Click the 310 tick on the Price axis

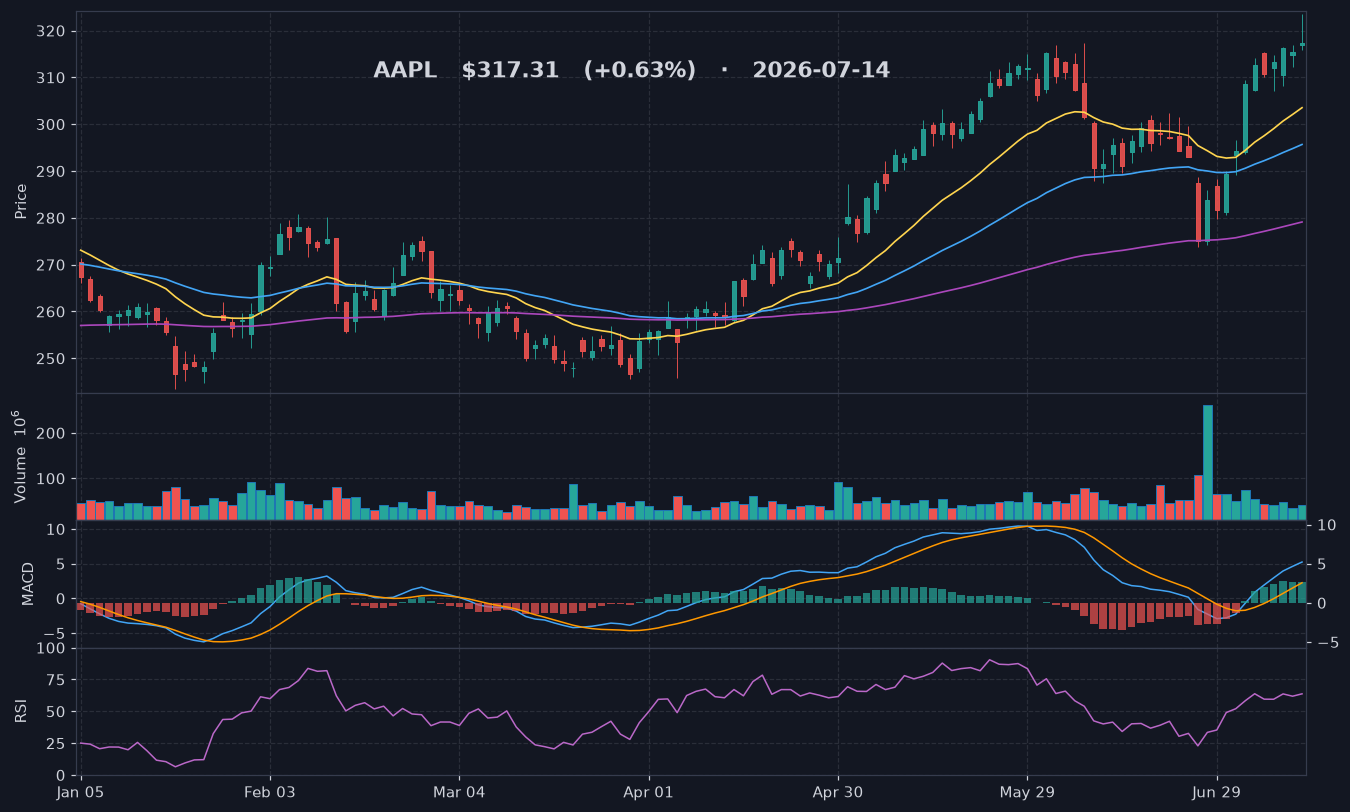(52, 78)
